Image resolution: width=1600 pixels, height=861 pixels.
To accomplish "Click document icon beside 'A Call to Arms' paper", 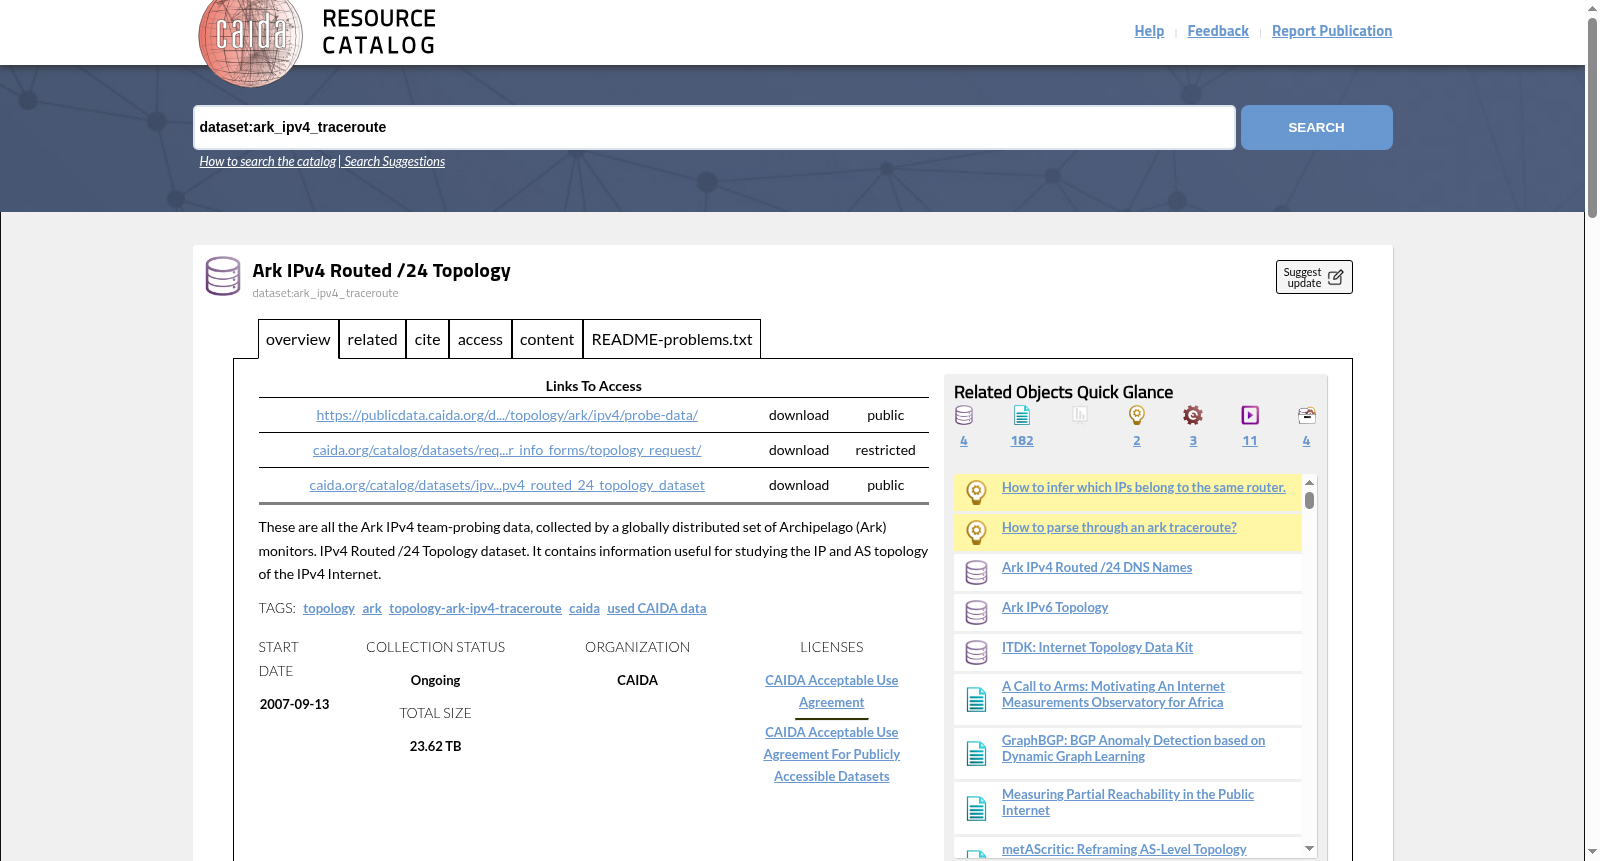I will pos(977,699).
